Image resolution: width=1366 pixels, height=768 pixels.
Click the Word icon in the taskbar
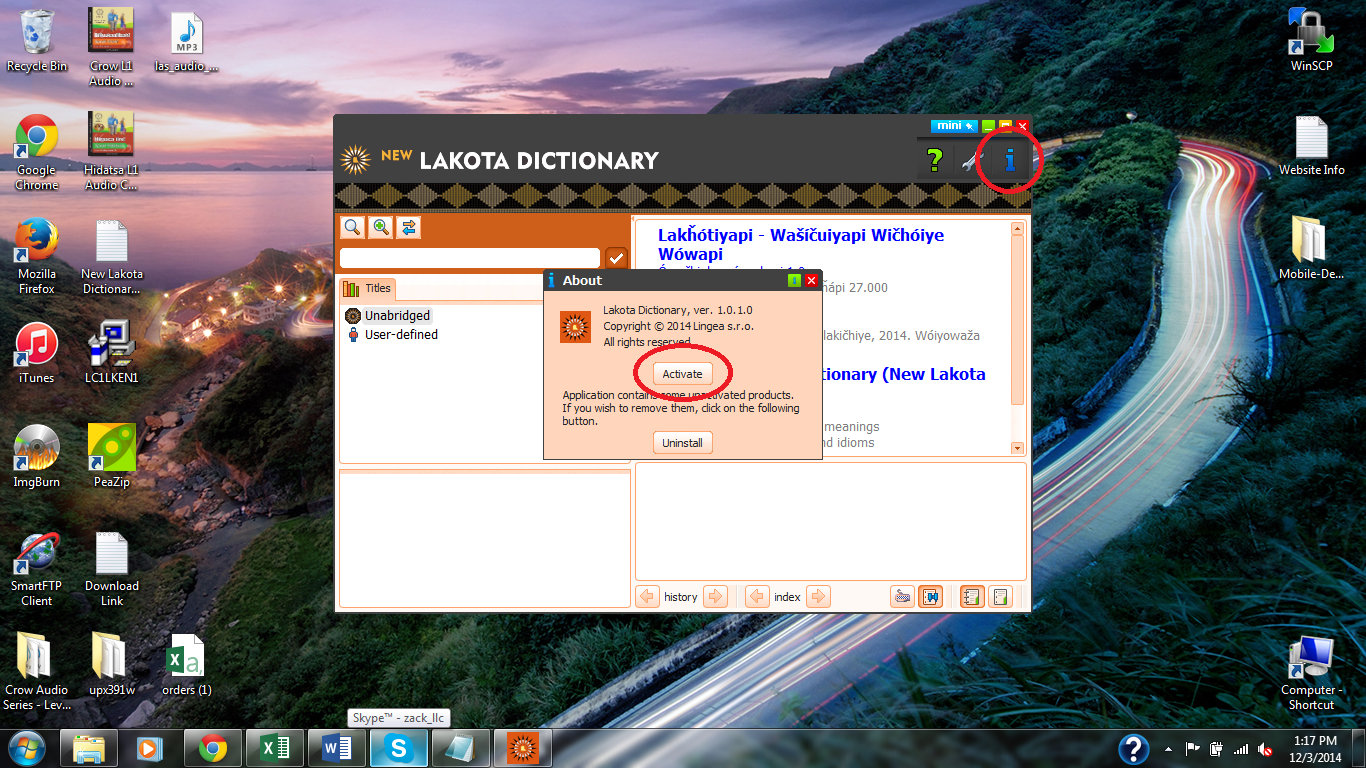point(337,748)
